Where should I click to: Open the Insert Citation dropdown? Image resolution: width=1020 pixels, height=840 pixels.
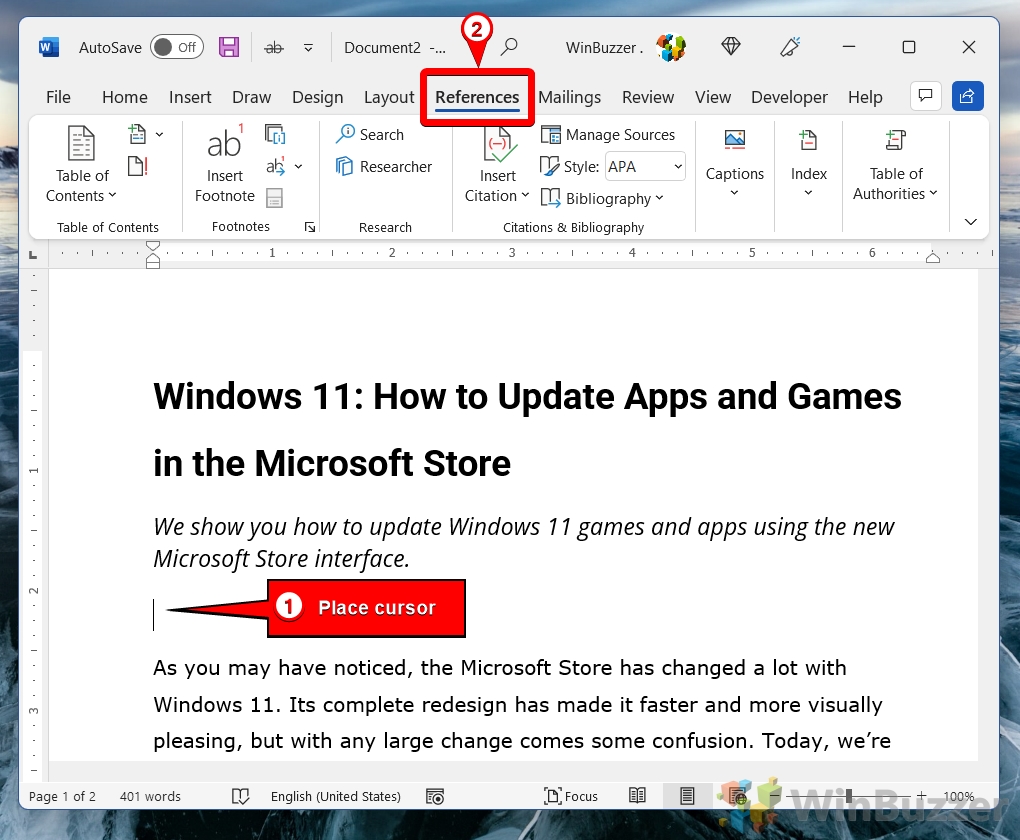point(498,164)
